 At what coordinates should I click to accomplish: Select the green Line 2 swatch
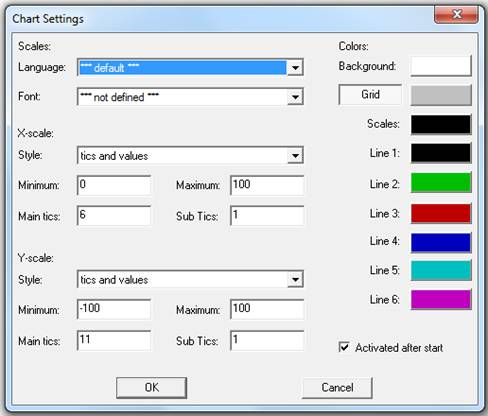point(441,183)
